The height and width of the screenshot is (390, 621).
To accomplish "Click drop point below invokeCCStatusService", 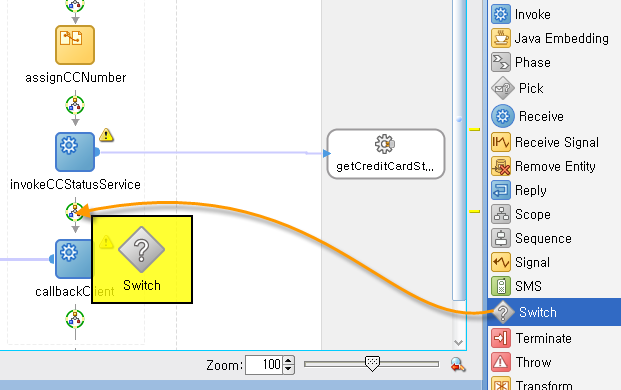I will [75, 212].
